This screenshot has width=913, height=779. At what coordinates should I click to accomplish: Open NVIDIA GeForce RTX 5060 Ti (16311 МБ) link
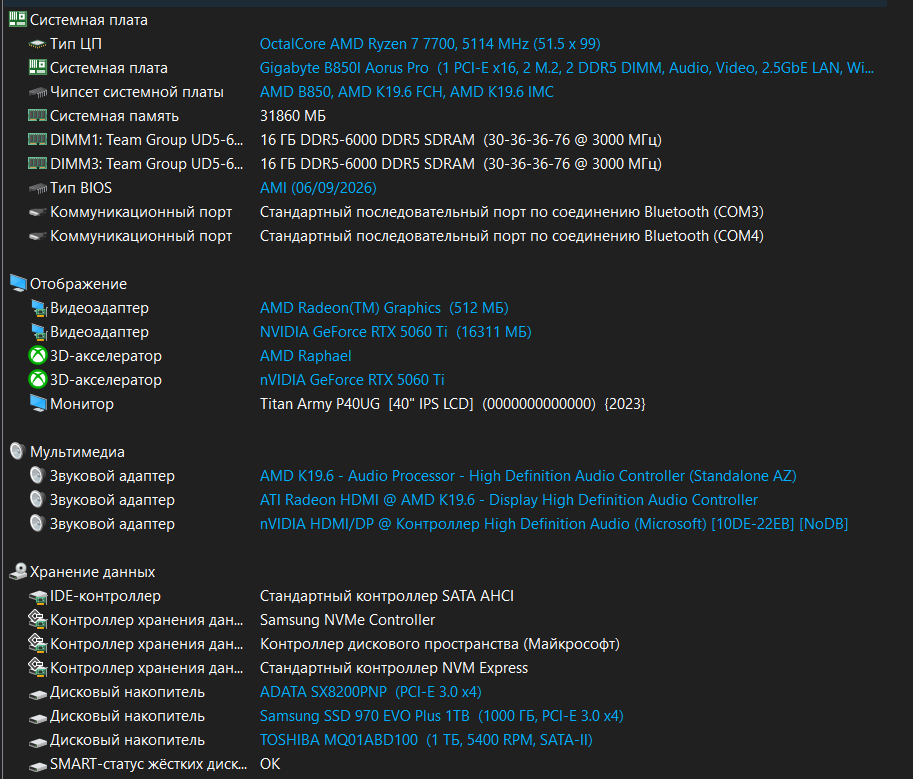click(395, 331)
